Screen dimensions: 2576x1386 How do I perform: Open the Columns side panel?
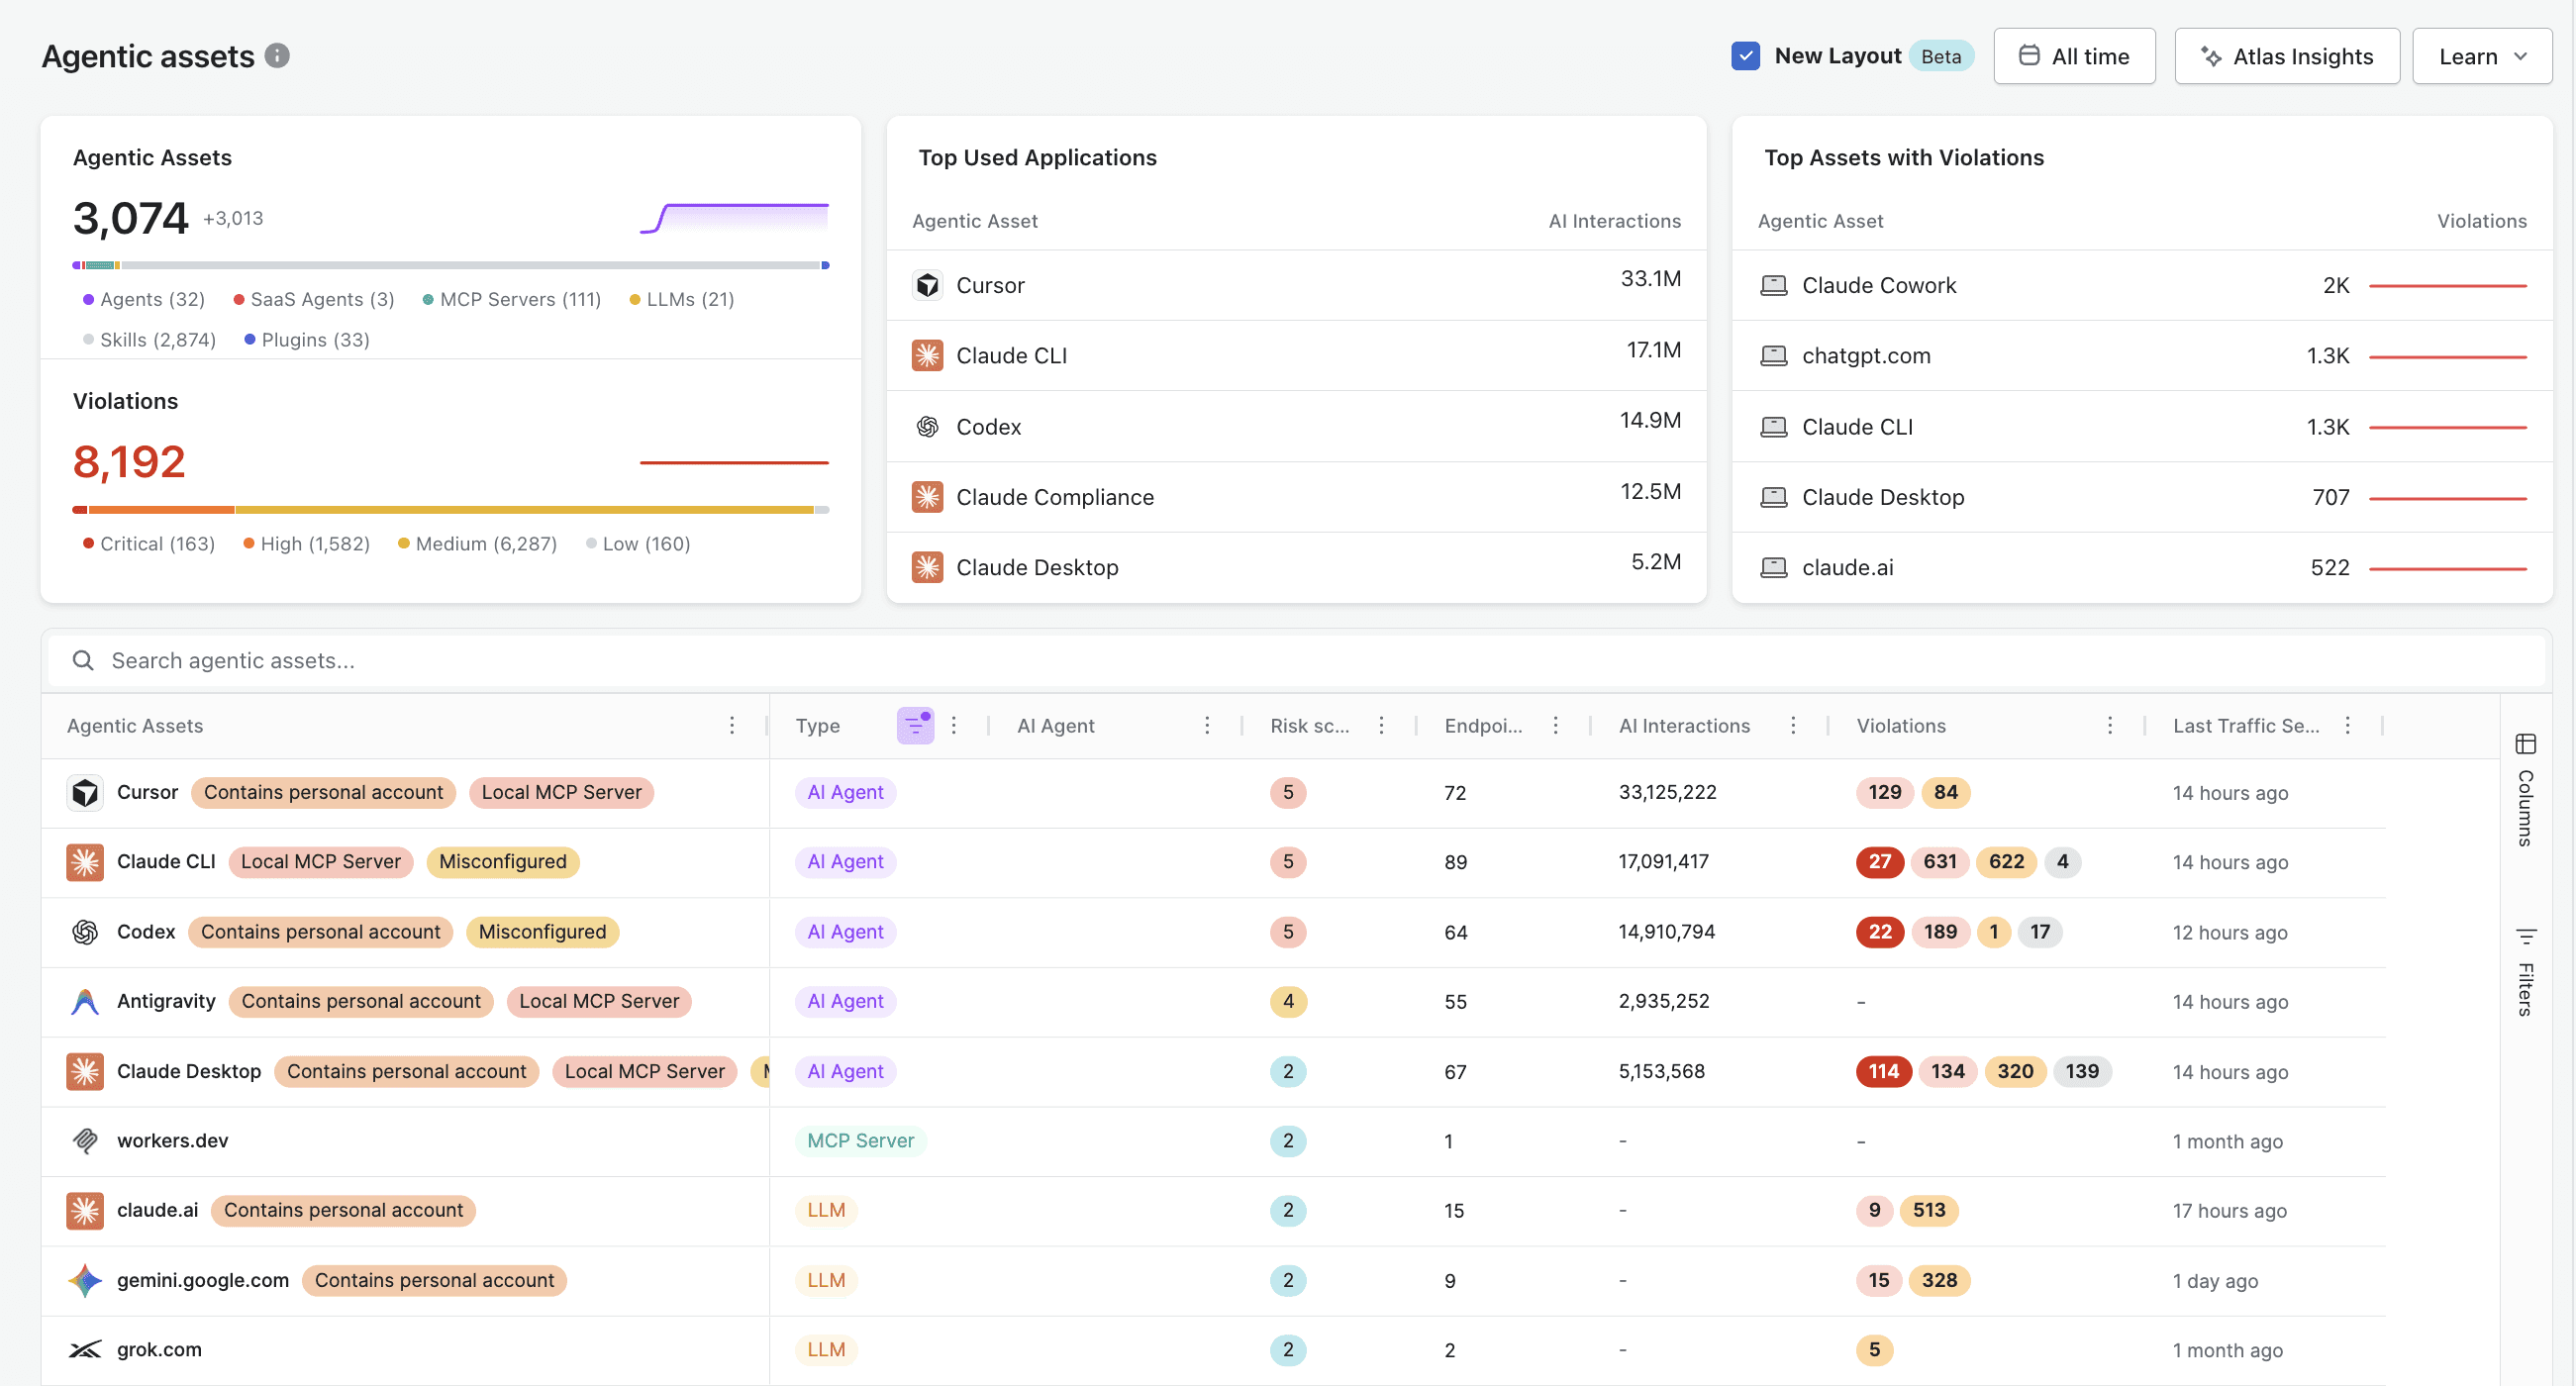pos(2525,790)
